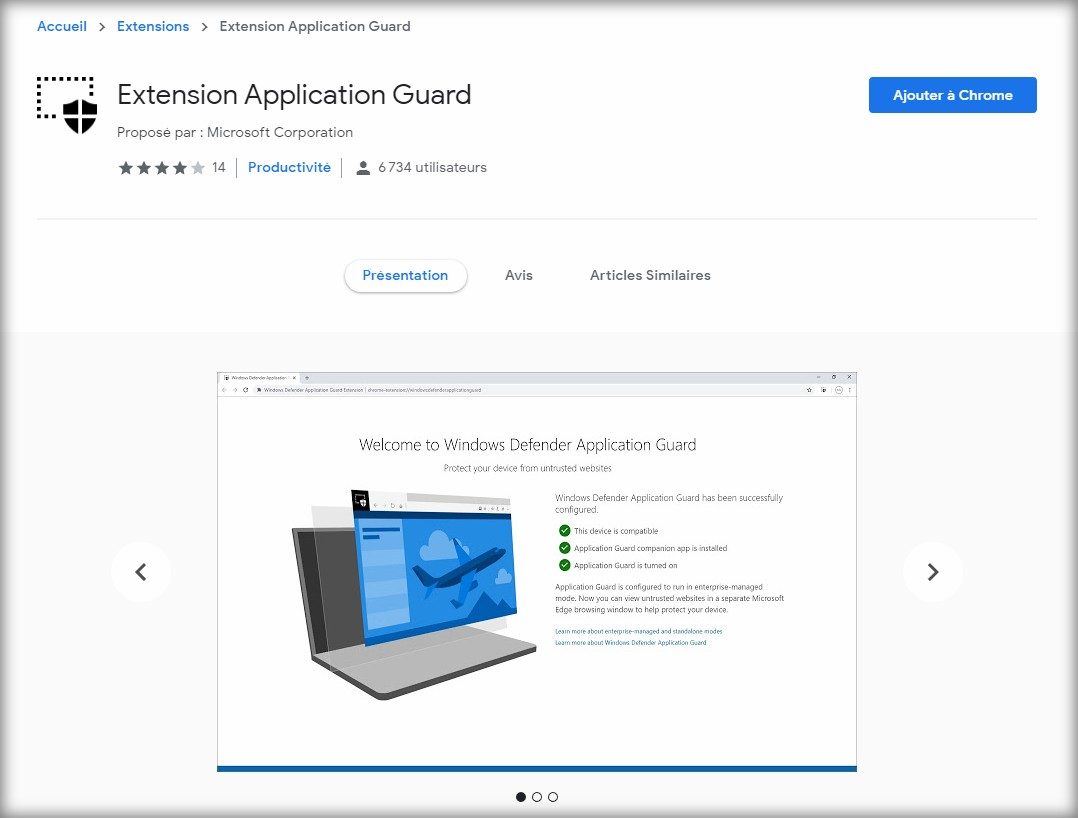Click the 'companion app is installed' green checkmark
The width and height of the screenshot is (1078, 818).
click(x=564, y=548)
